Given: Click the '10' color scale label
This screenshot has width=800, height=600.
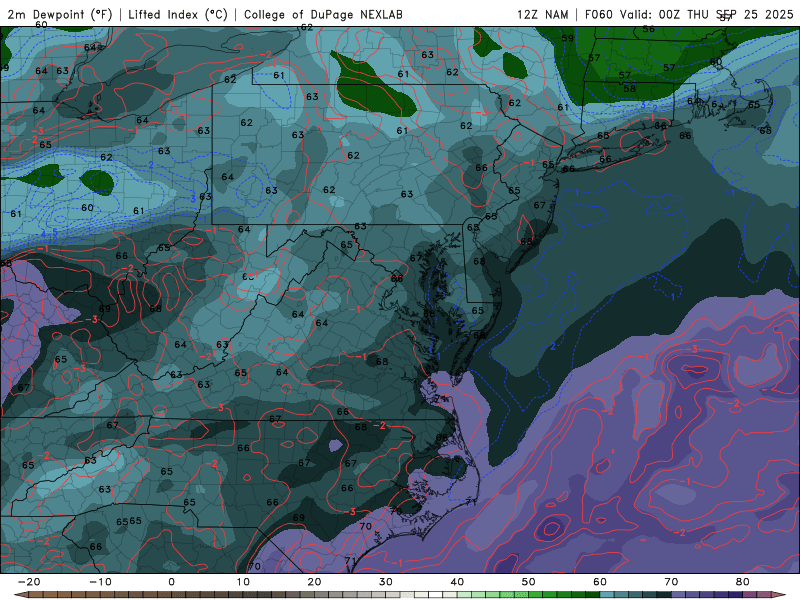Looking at the screenshot, I should click(243, 582).
